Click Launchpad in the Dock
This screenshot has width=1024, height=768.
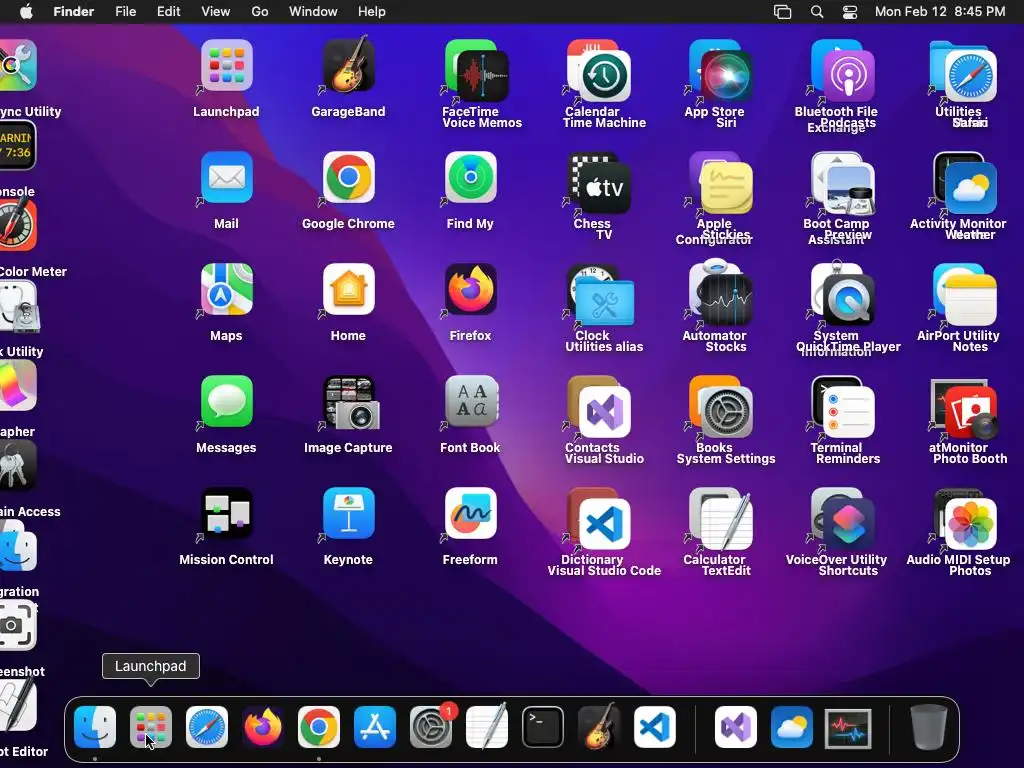pos(151,728)
